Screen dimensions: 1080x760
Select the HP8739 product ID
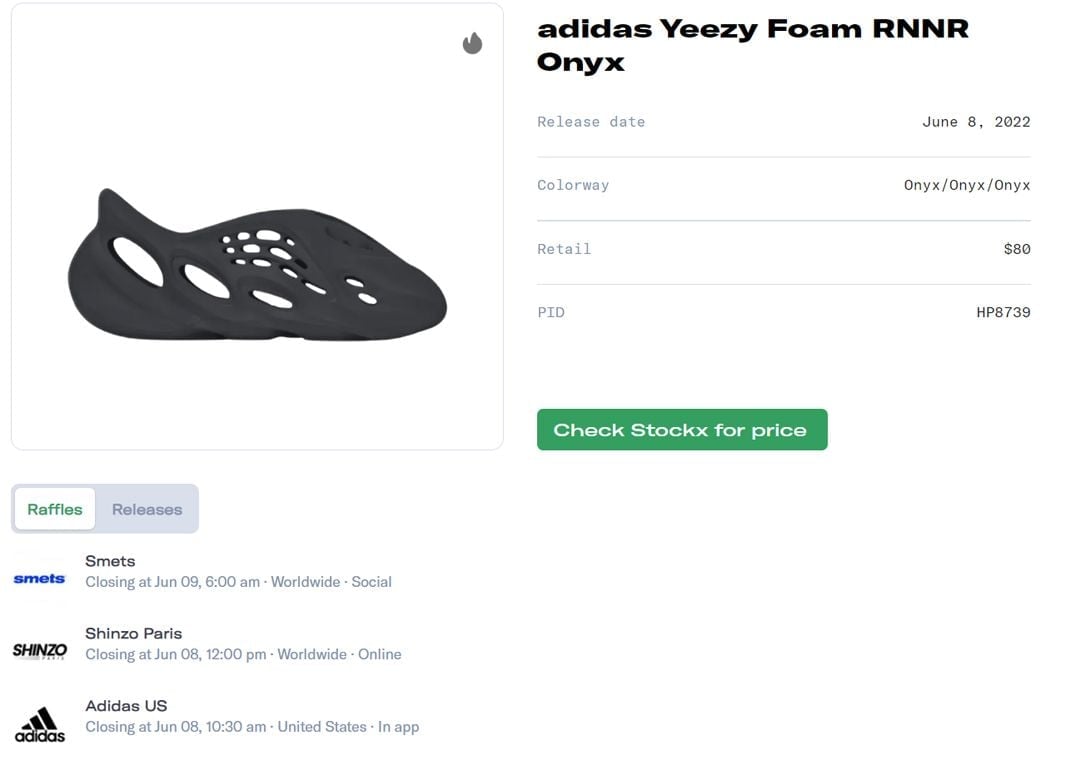[1003, 312]
